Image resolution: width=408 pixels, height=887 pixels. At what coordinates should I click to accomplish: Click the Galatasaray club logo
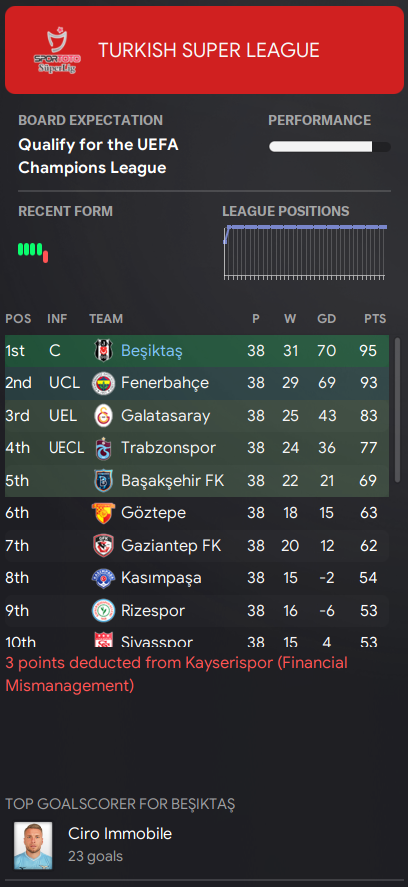(x=104, y=416)
